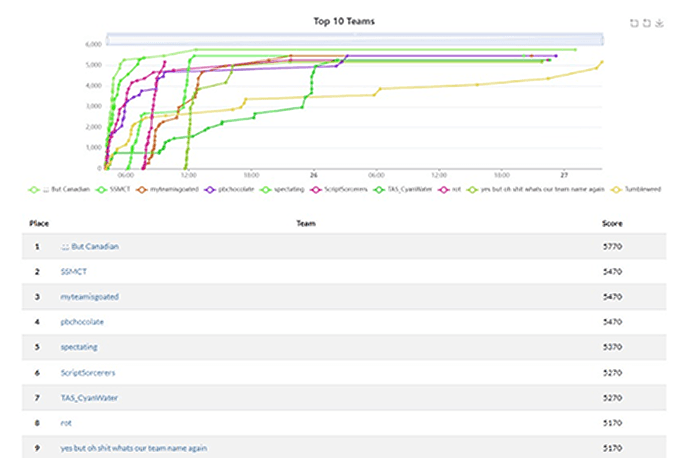Open rot team link in table
This screenshot has height=458, width=674.
tap(66, 423)
